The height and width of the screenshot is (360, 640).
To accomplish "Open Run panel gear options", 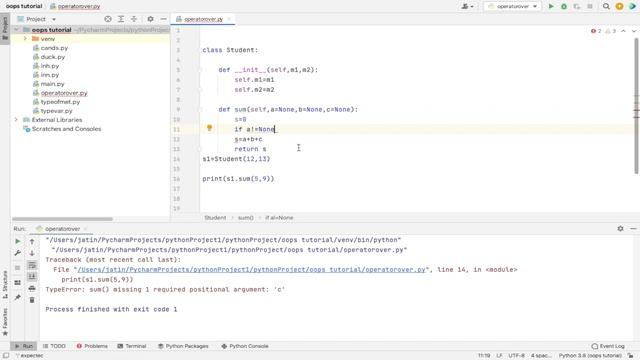I will click(x=620, y=229).
